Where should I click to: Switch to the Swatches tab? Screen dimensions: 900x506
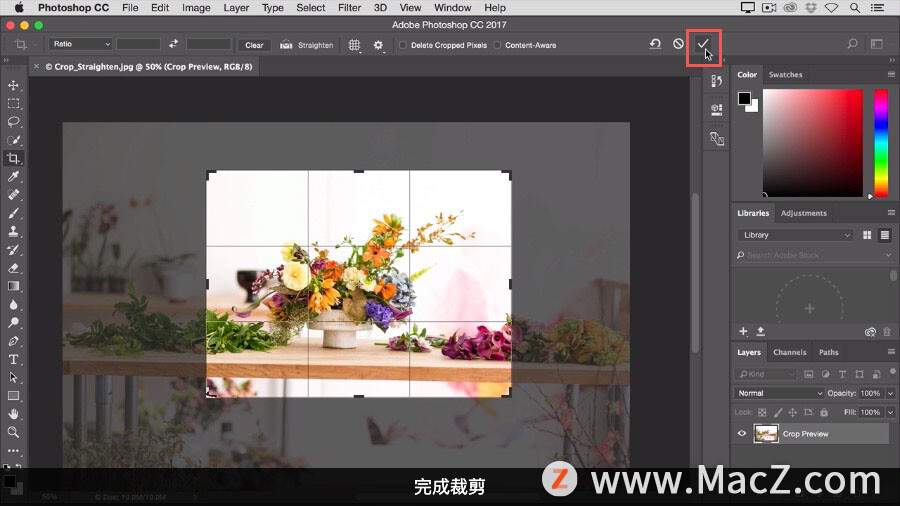click(785, 75)
